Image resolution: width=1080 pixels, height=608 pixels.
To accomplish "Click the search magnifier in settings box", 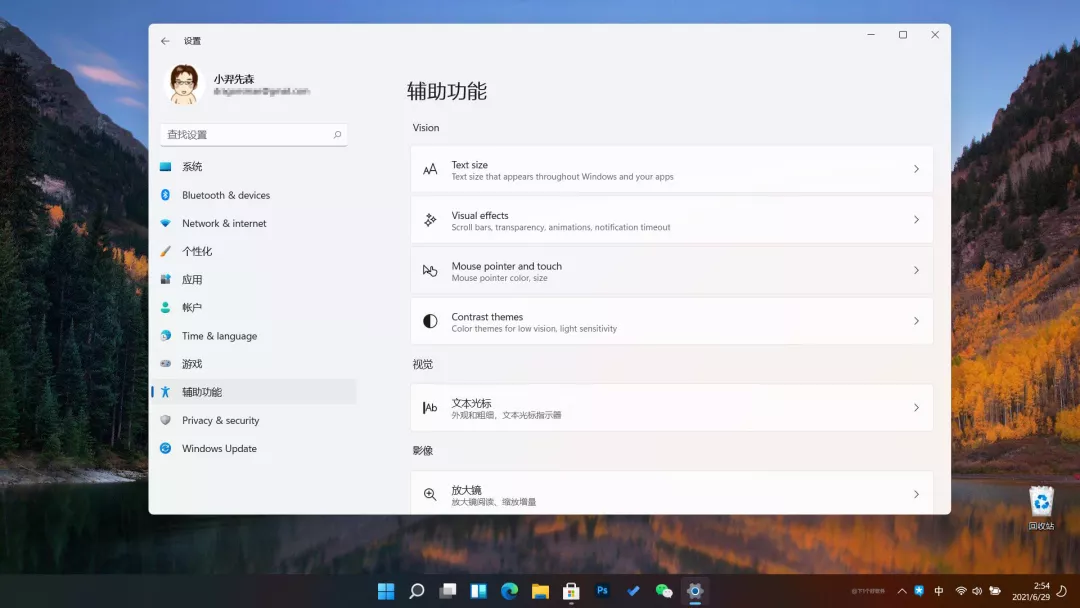I will click(x=337, y=135).
